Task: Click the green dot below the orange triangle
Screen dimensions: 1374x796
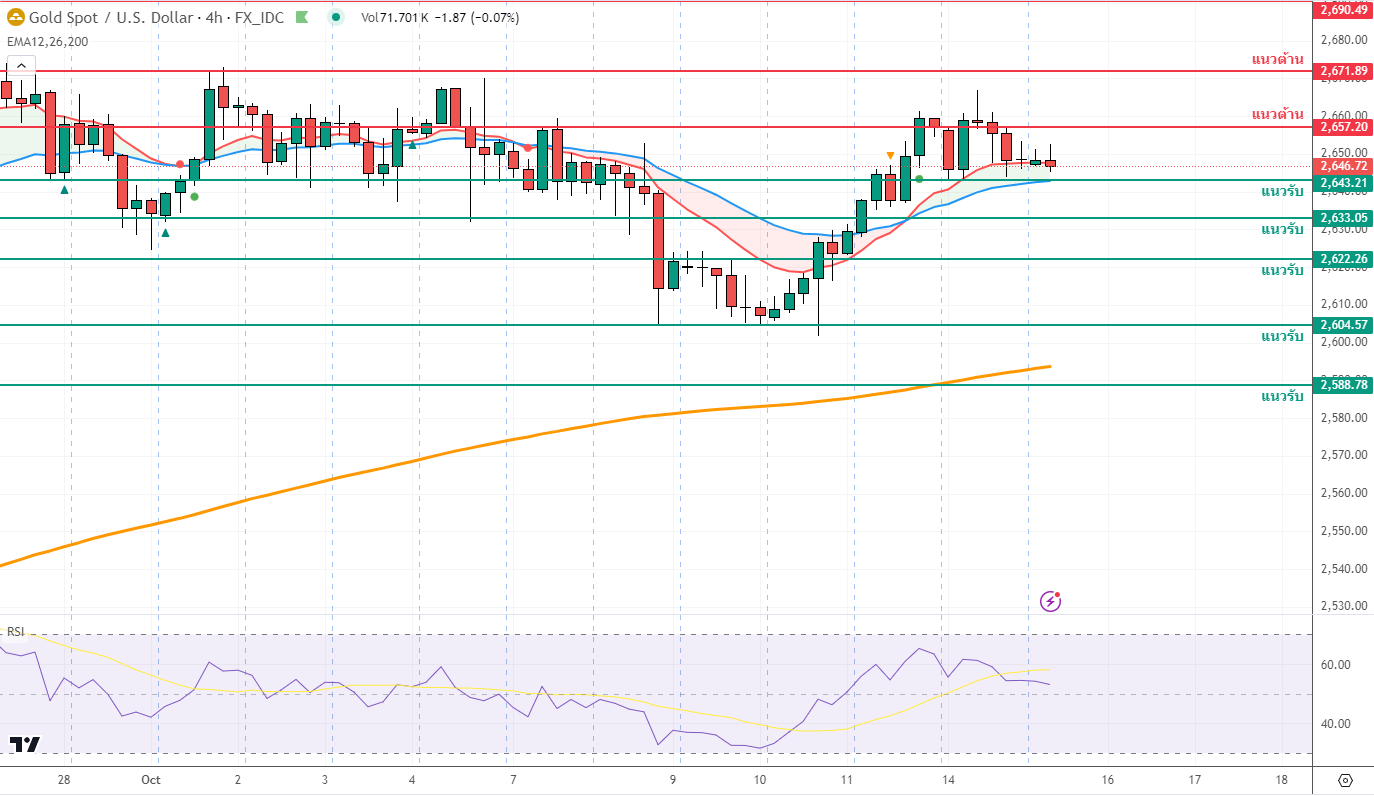Action: tap(919, 179)
